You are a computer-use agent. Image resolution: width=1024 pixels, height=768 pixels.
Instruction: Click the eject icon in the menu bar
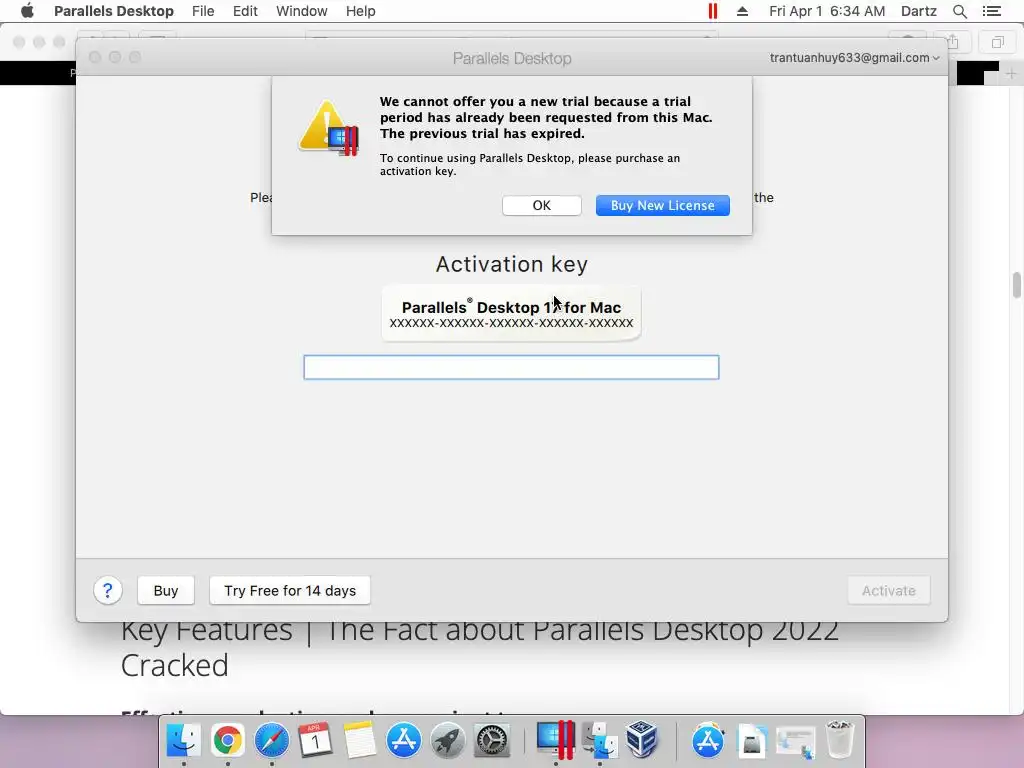tap(743, 11)
